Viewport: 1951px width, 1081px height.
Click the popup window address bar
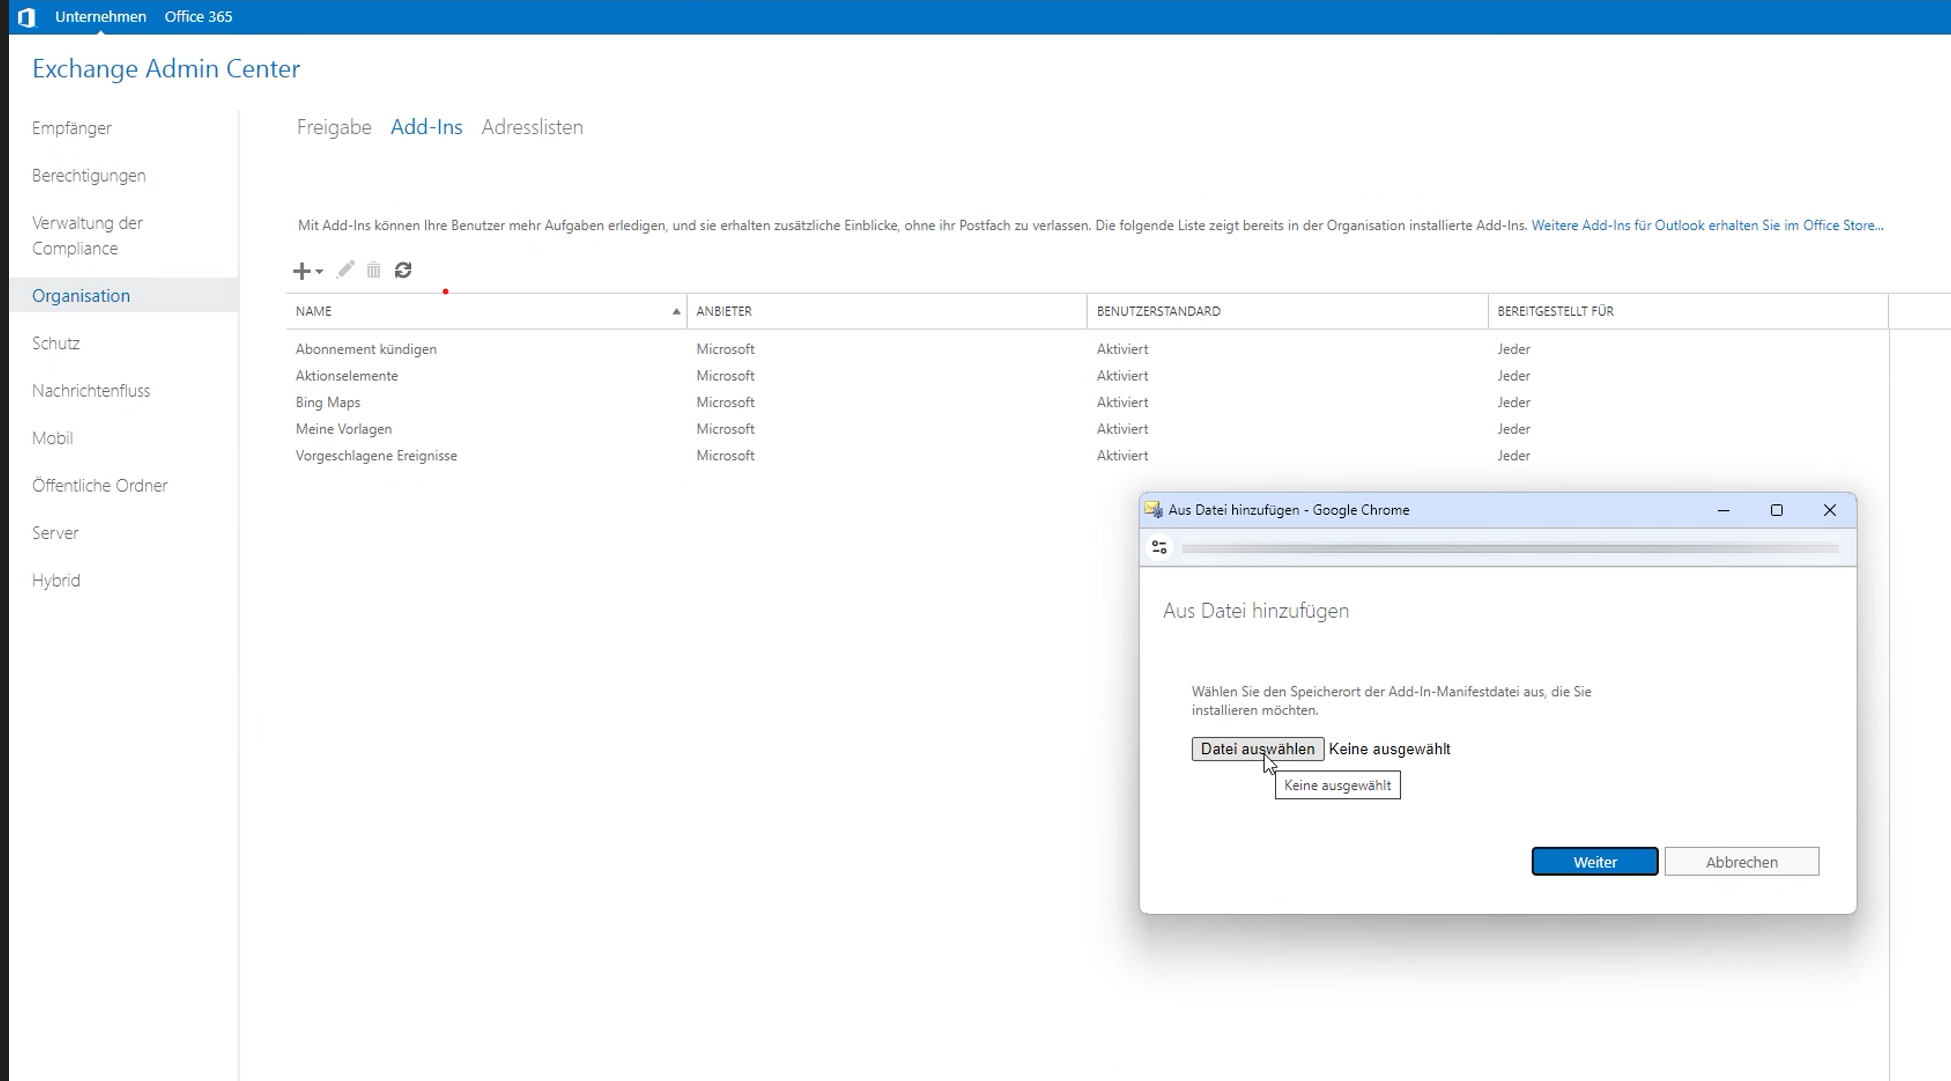pos(1510,548)
